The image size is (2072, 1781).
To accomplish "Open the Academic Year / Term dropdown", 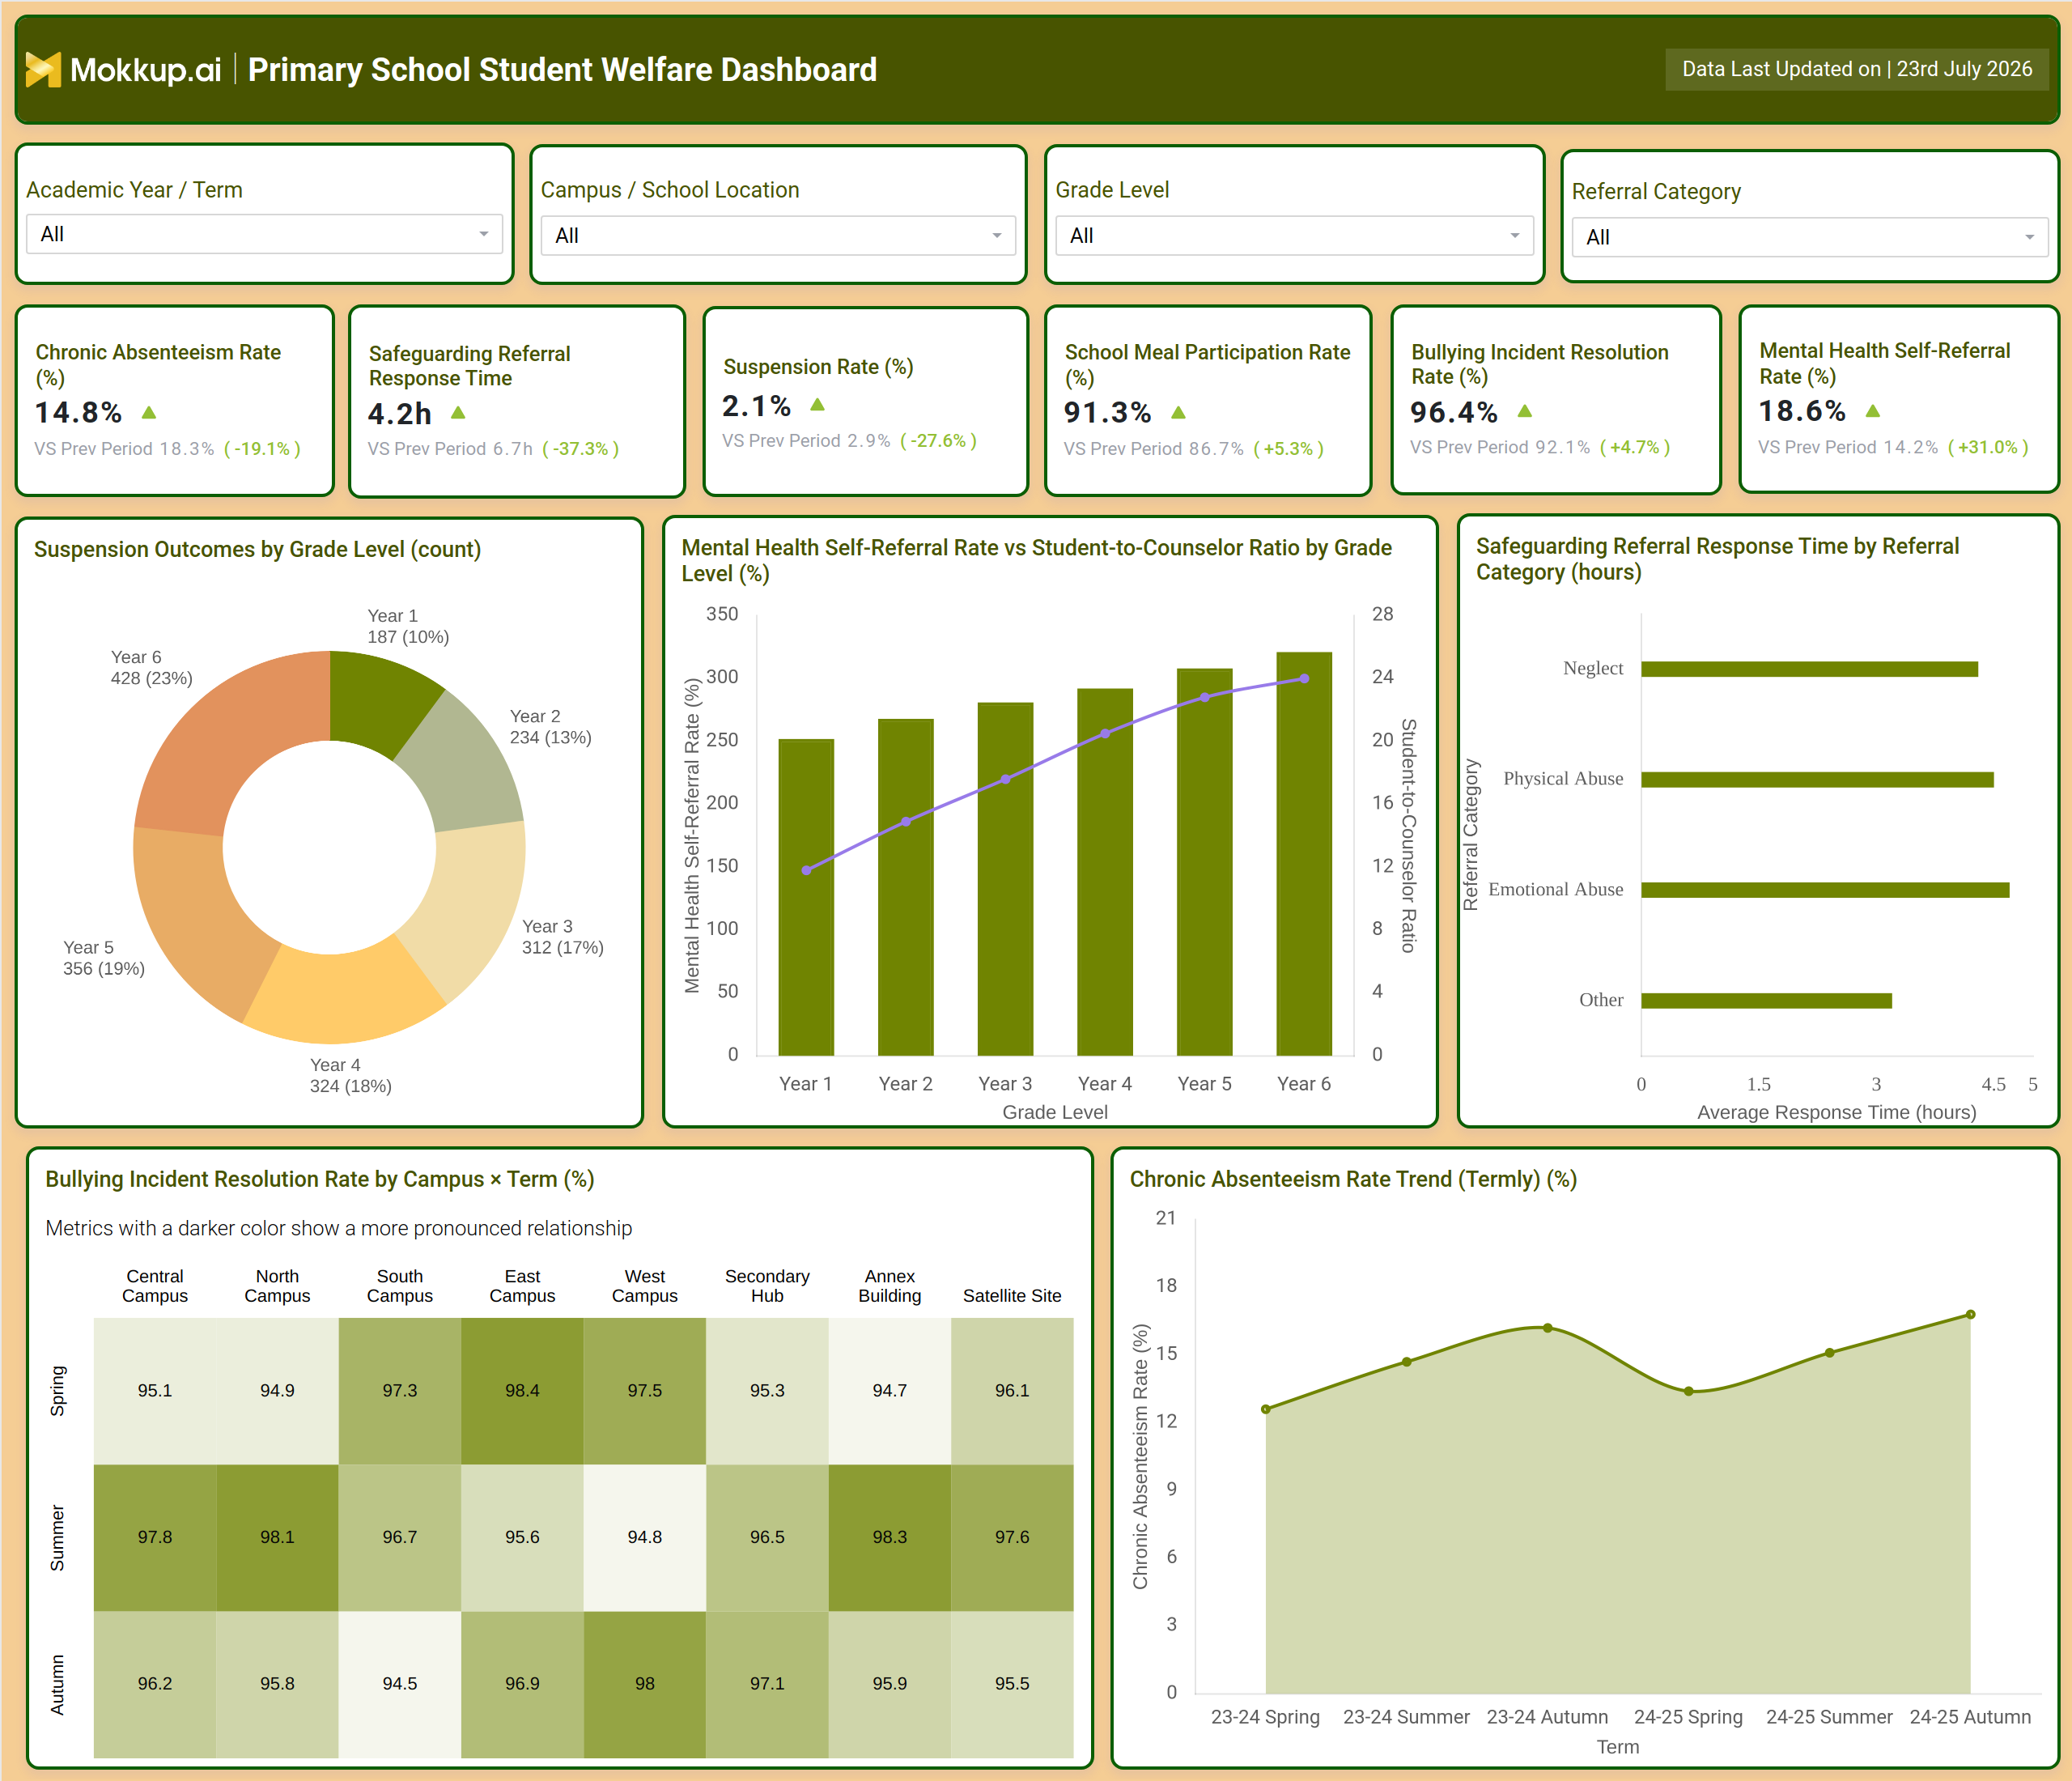I will pos(264,234).
